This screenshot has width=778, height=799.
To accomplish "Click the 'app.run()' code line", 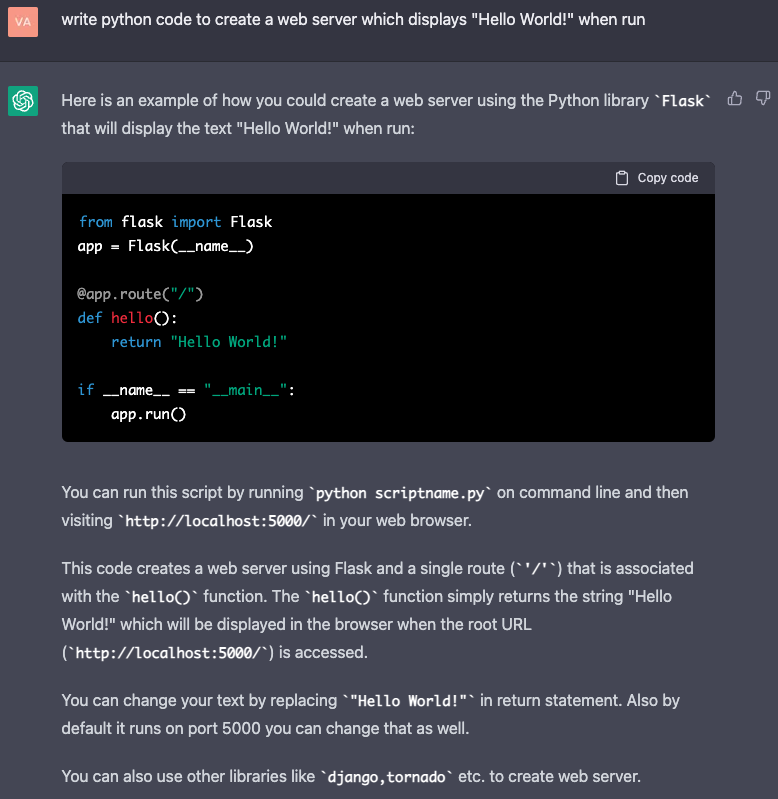I will coord(149,414).
